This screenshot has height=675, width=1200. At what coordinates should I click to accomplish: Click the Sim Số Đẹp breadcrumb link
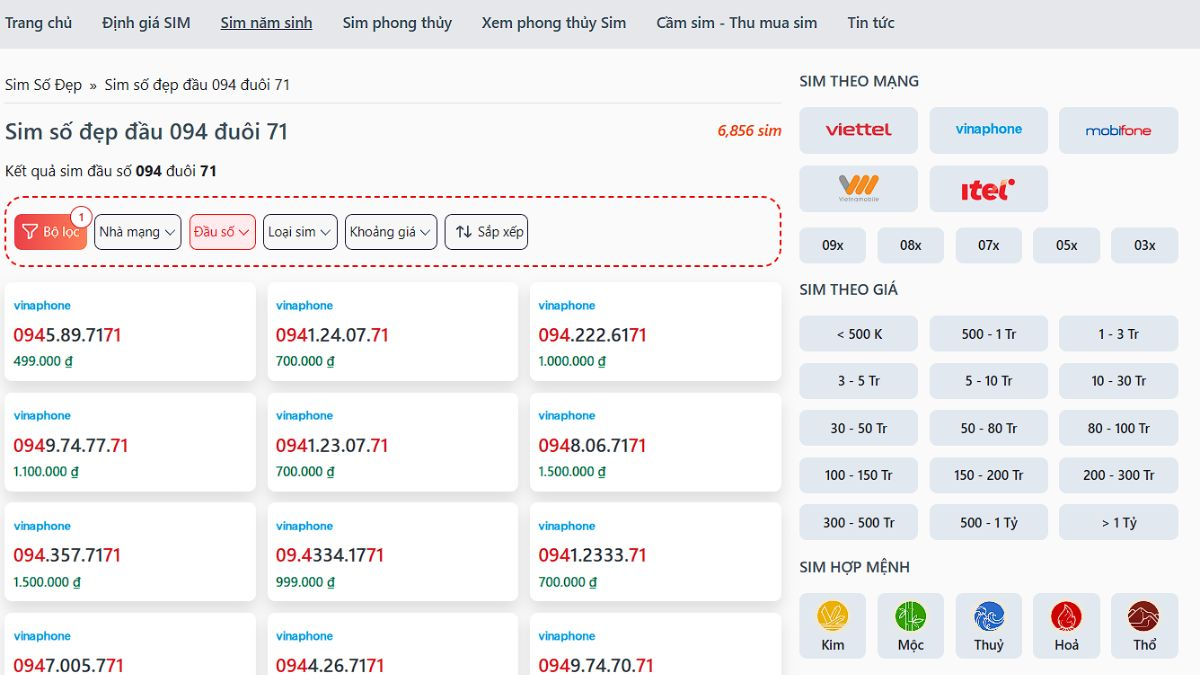(43, 85)
